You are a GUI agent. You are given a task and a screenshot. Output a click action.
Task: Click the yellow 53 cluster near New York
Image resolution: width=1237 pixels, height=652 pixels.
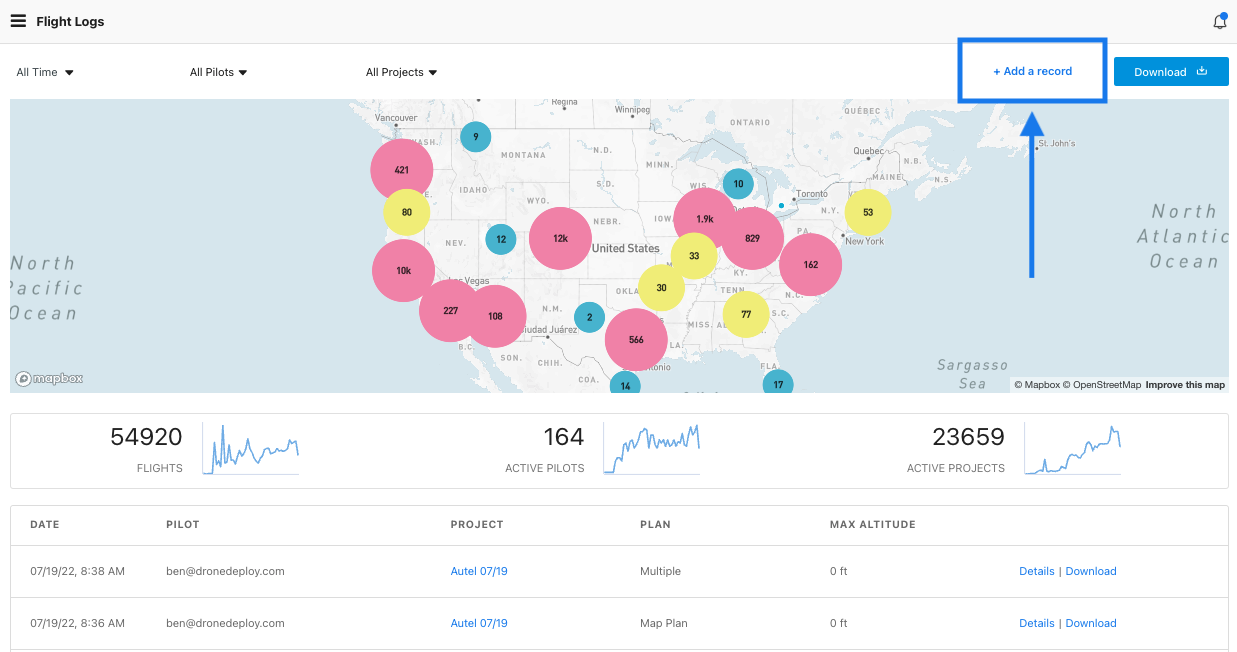(867, 212)
